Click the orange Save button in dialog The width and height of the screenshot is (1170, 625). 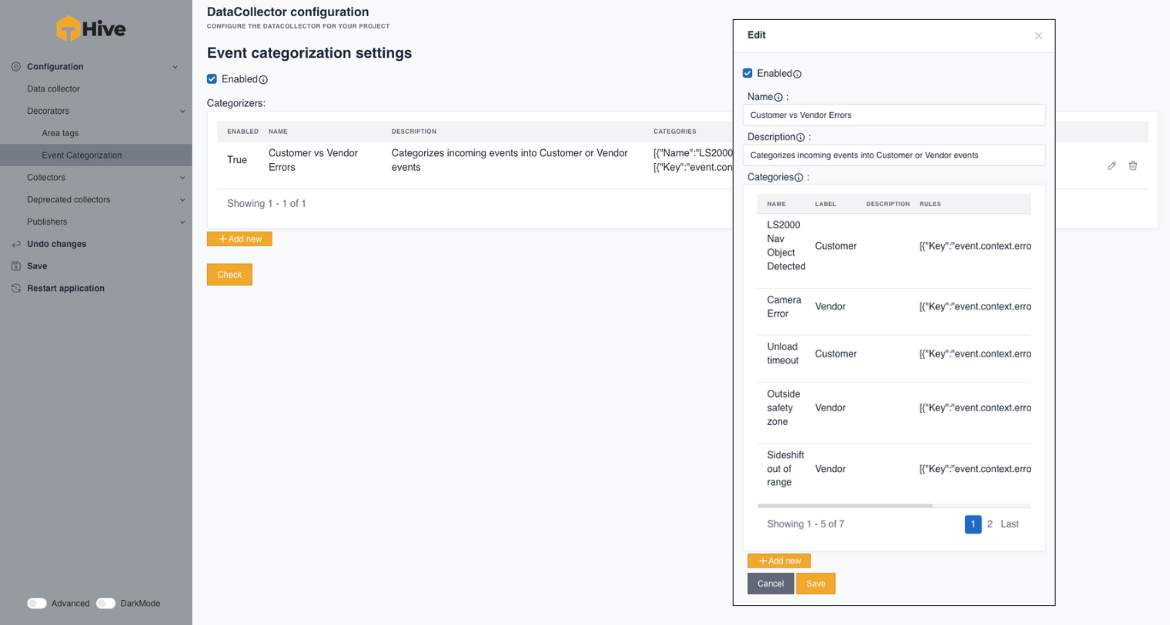coord(815,584)
